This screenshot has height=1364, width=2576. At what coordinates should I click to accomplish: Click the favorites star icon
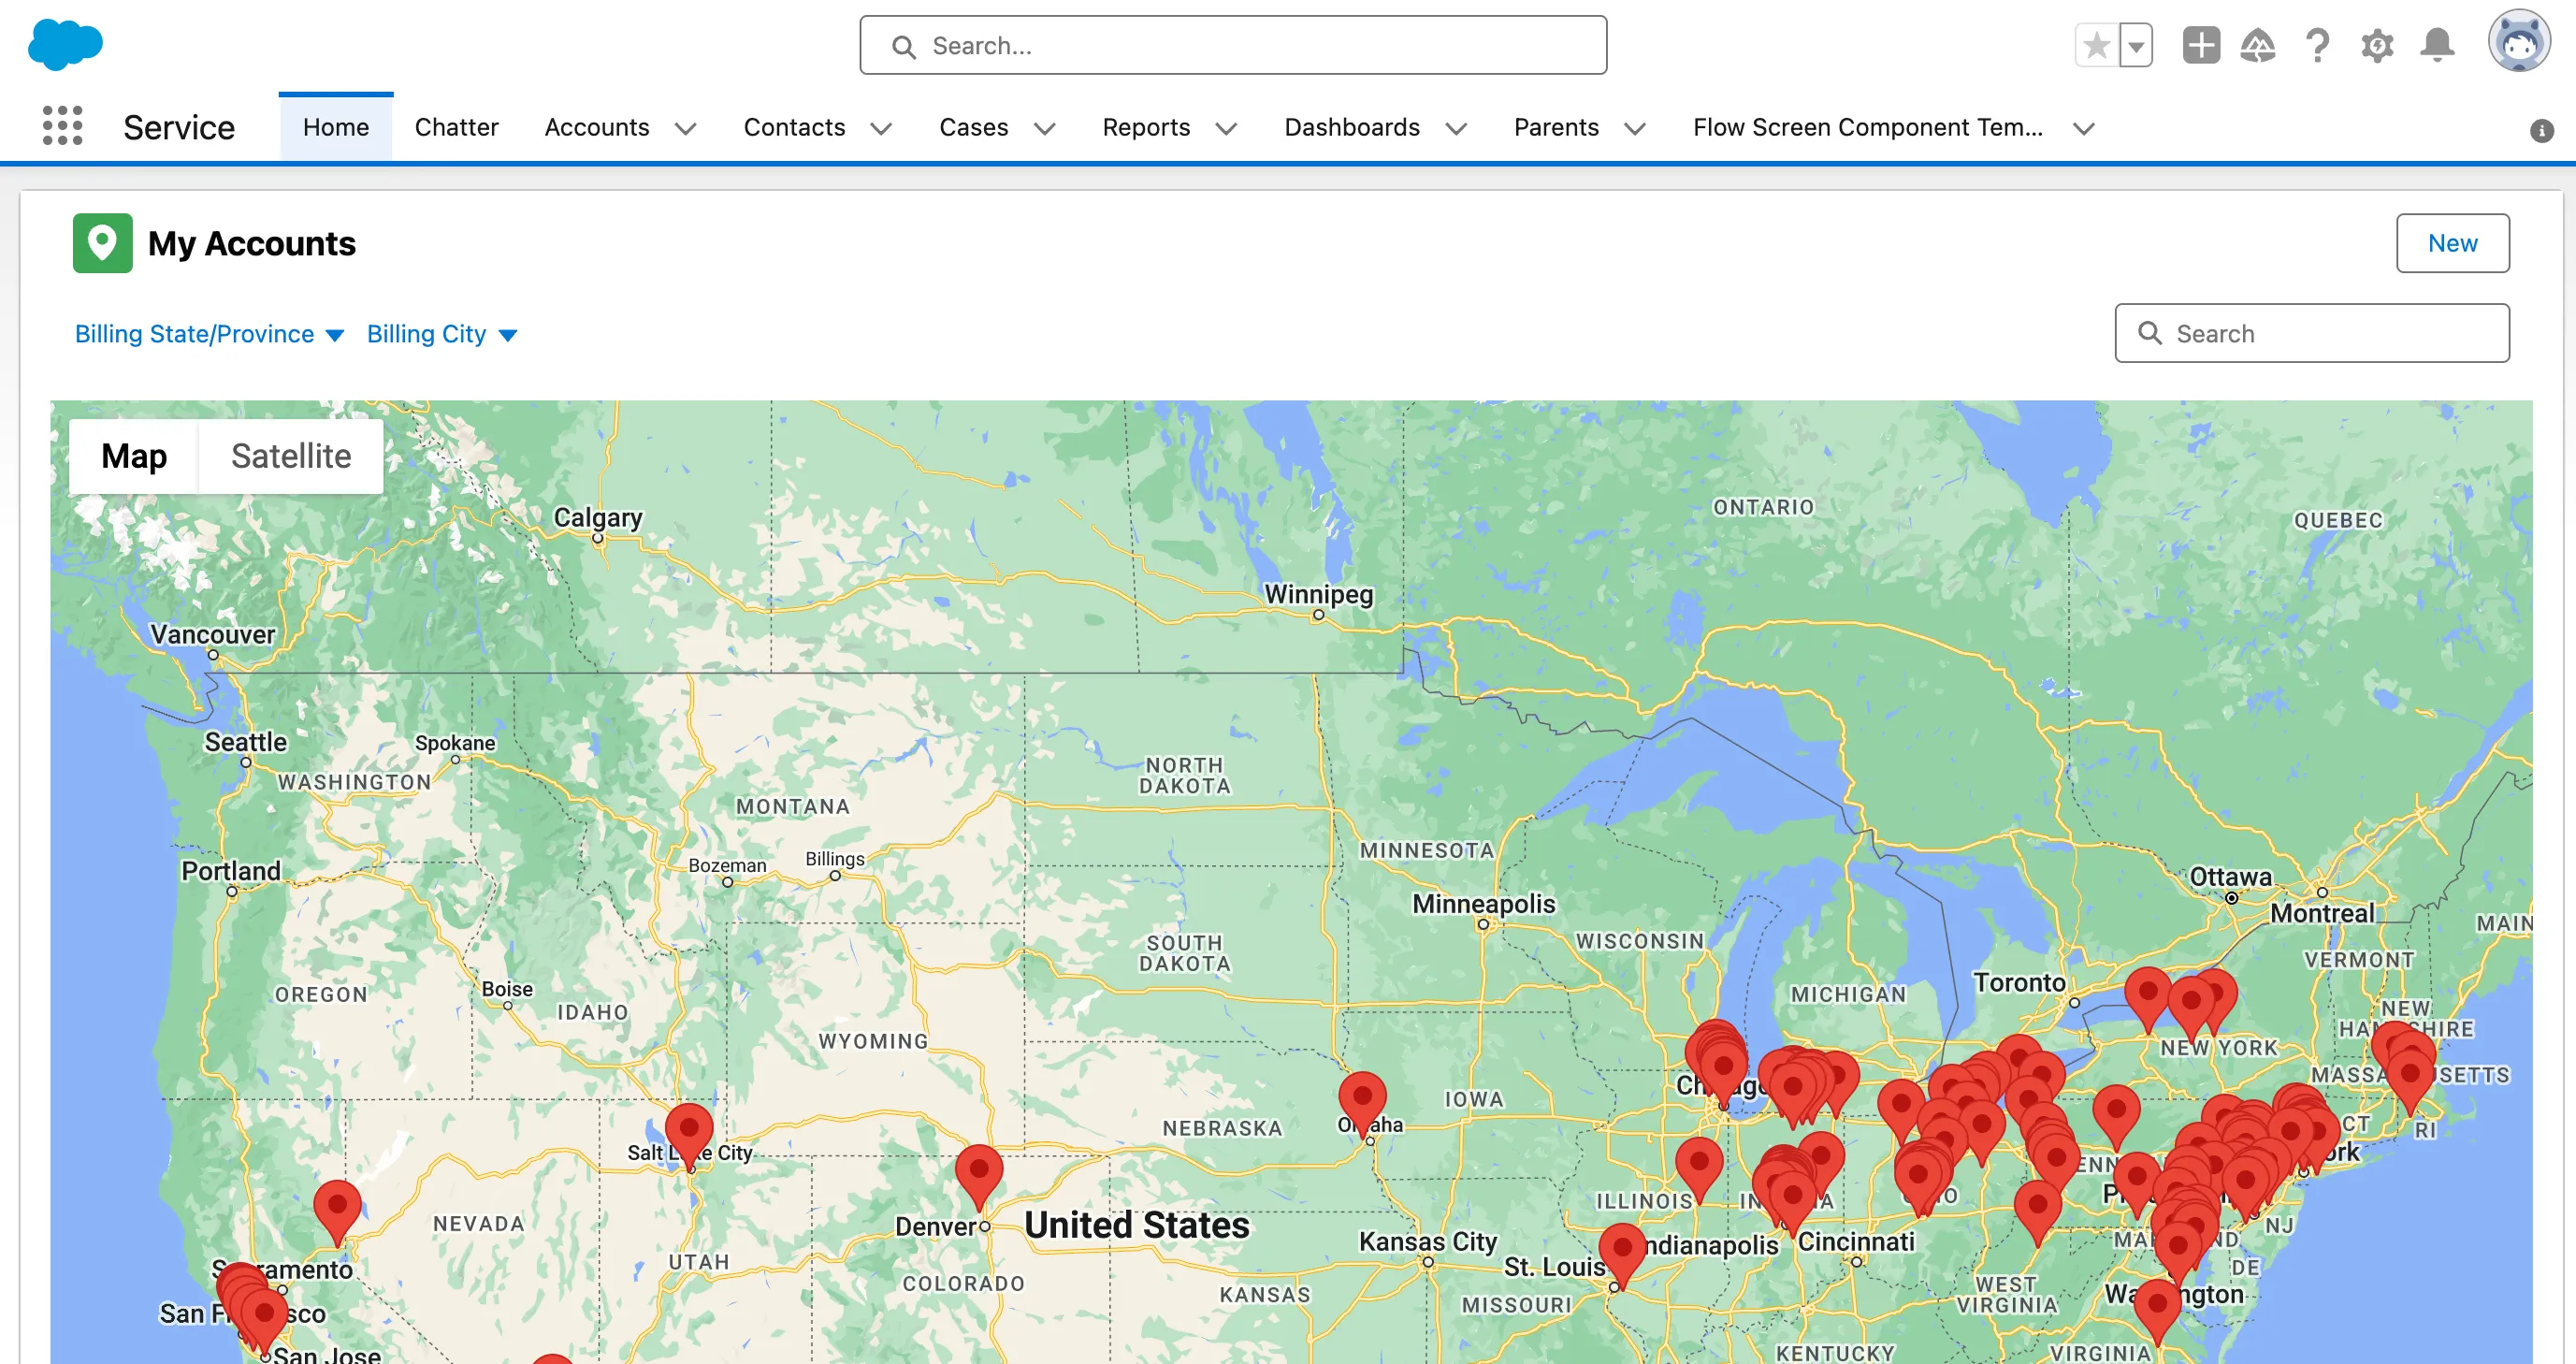(x=2095, y=45)
